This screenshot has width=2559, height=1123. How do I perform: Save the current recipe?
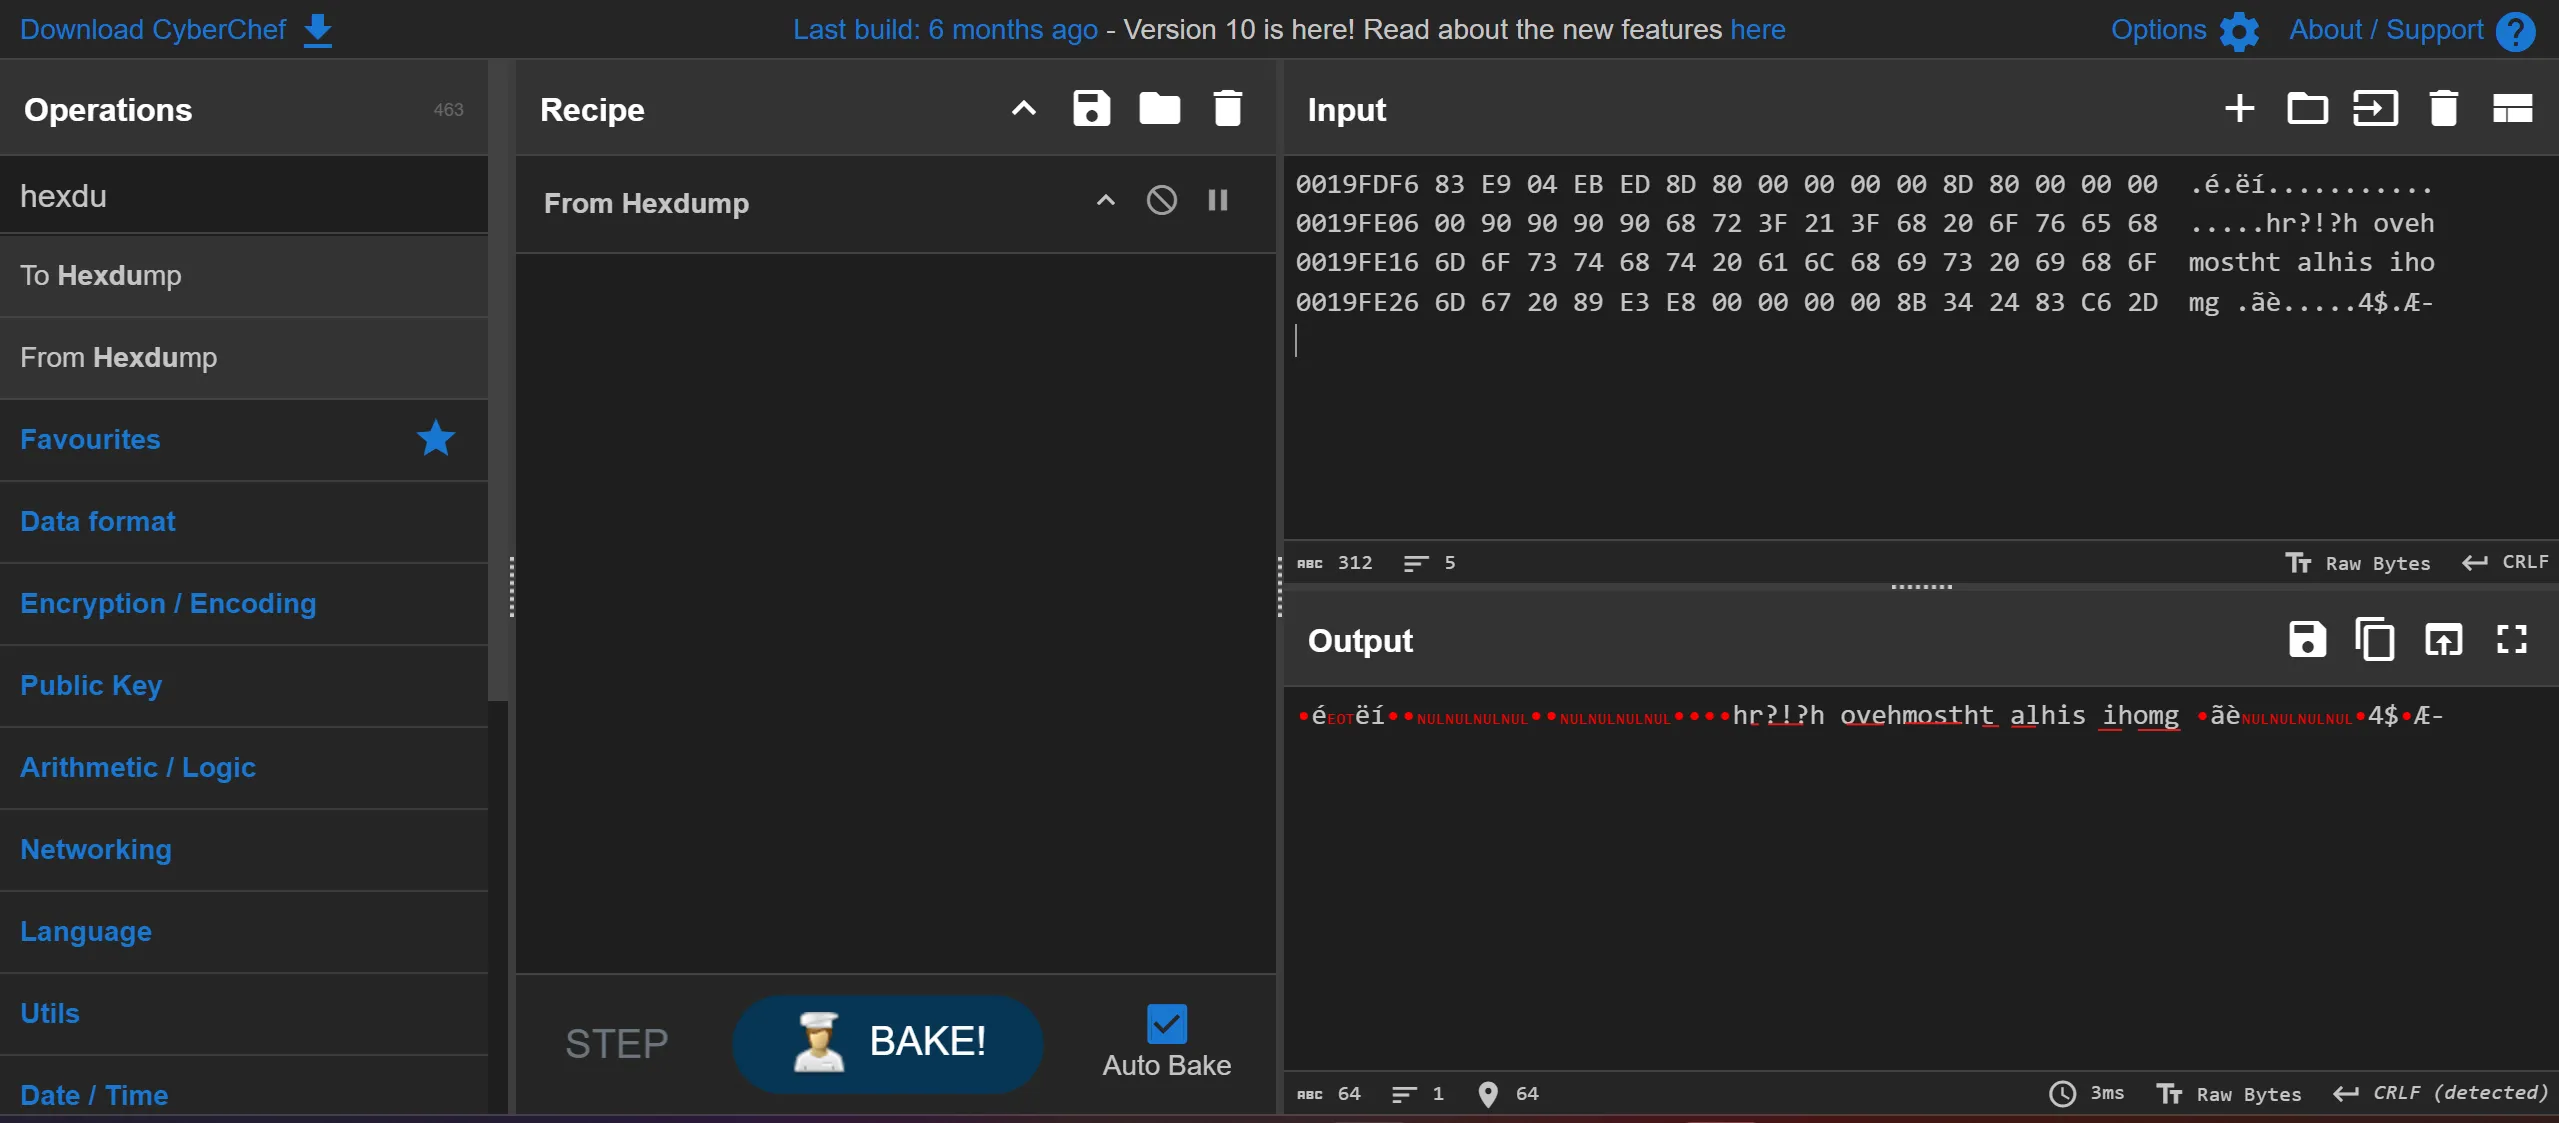[x=1091, y=108]
